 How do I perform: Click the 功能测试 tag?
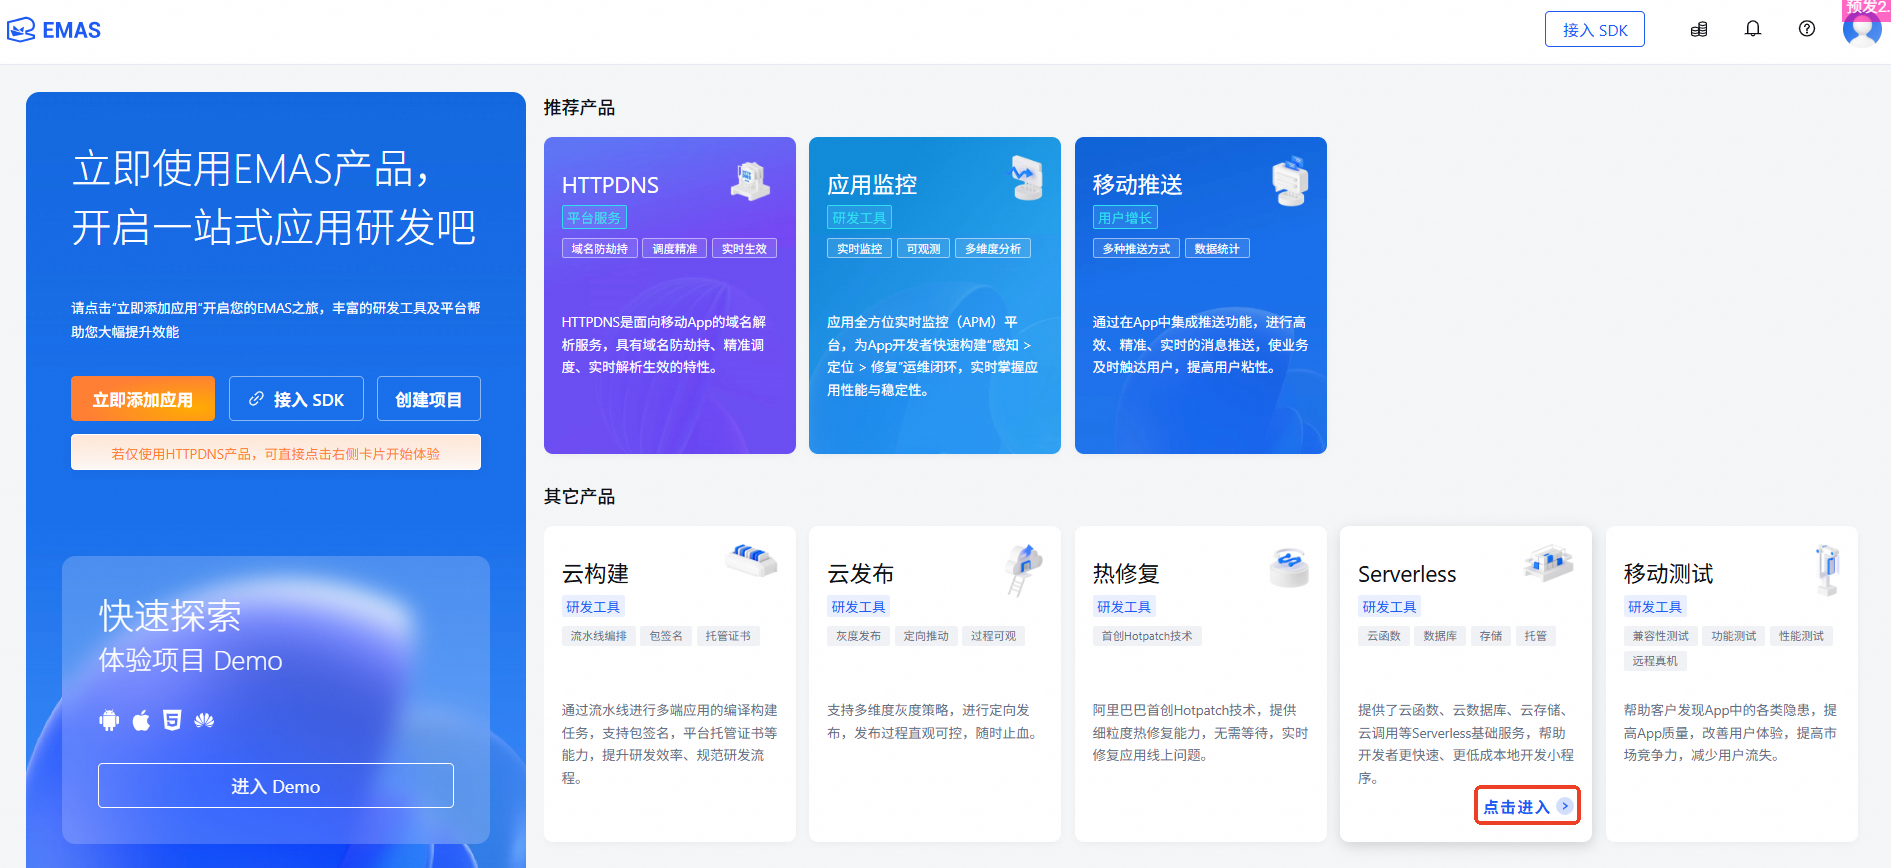(x=1734, y=636)
